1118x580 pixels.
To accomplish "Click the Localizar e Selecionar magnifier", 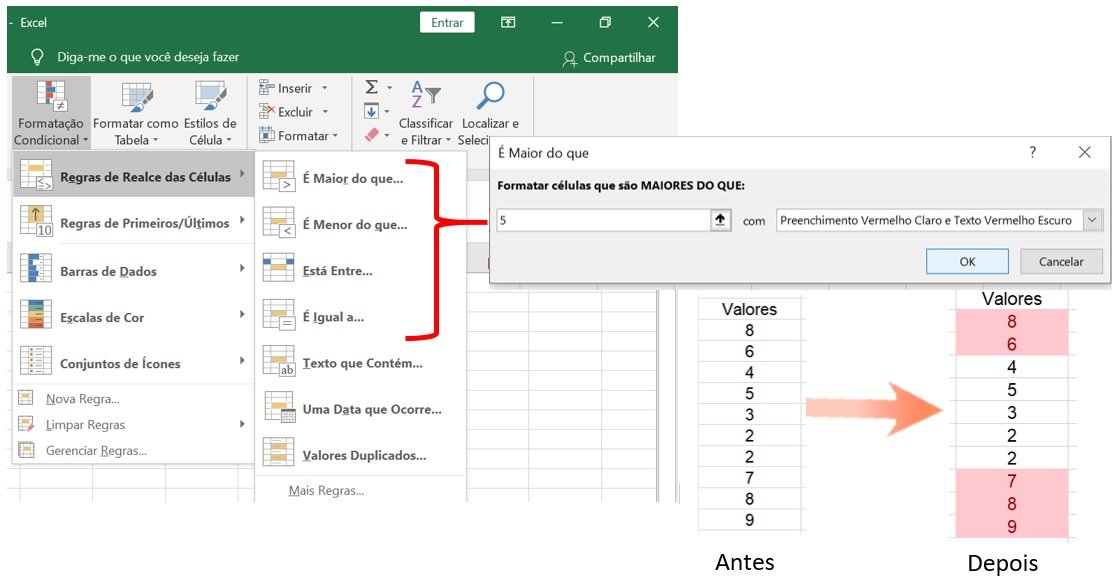I will [x=489, y=96].
